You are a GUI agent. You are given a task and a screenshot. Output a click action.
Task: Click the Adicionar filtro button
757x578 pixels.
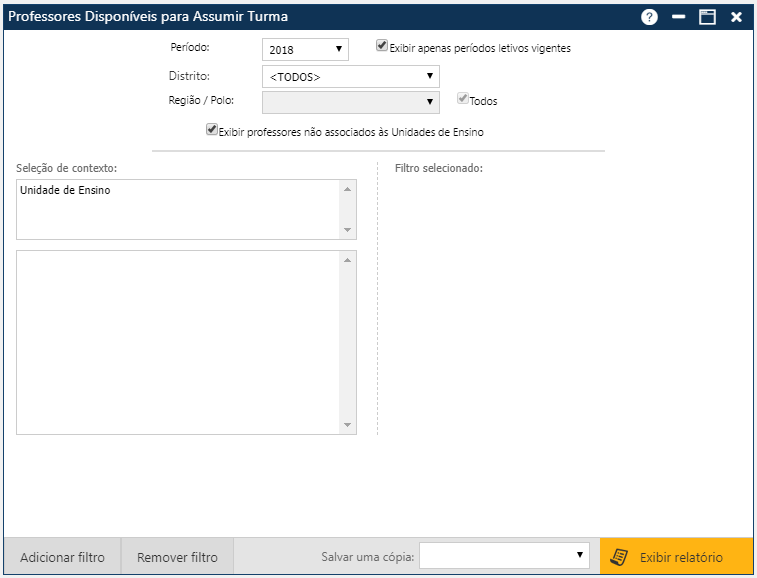click(62, 557)
